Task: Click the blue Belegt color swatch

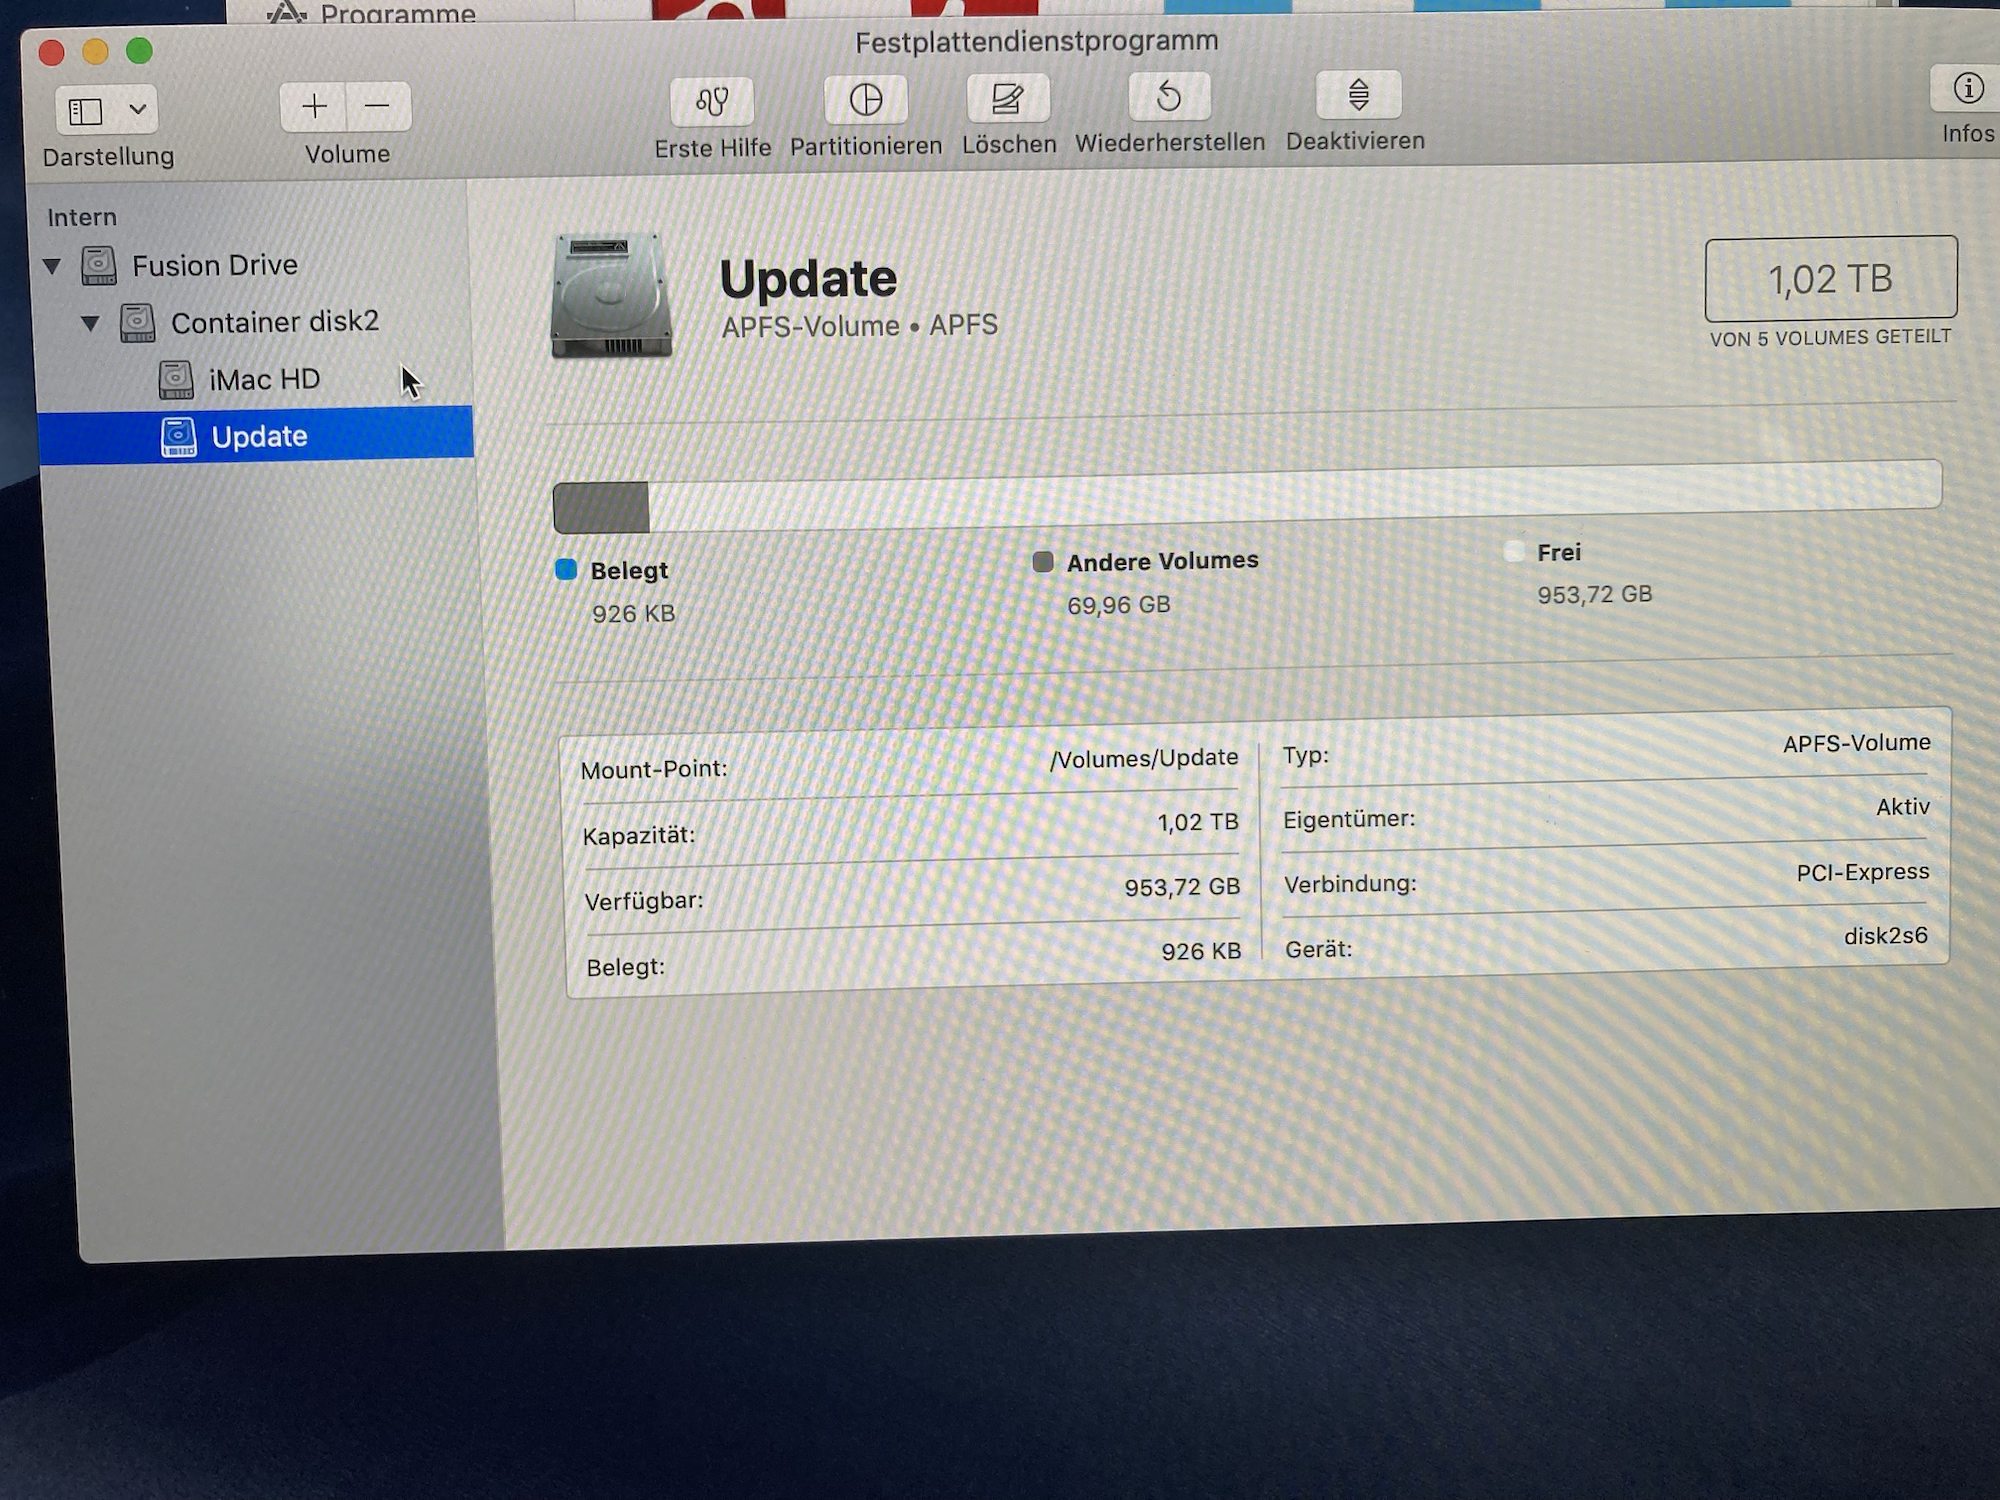Action: point(566,570)
